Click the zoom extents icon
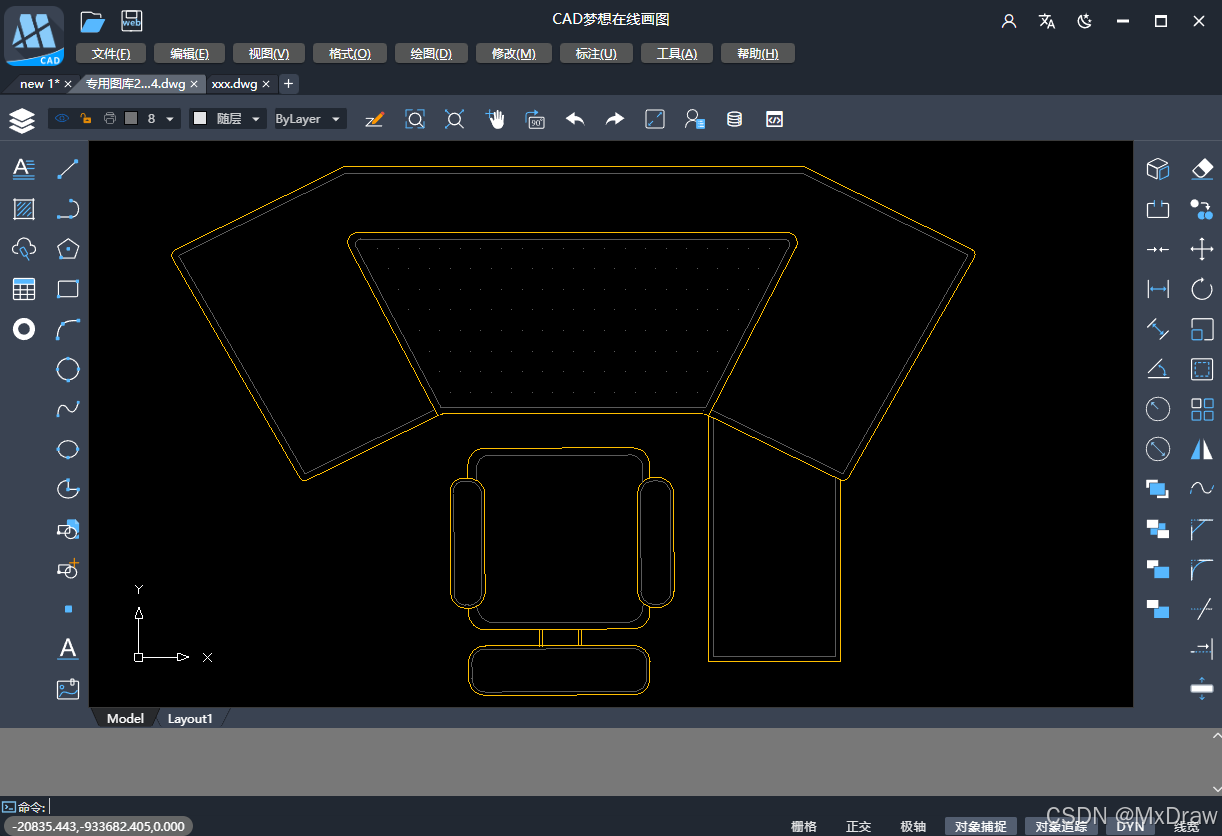 [x=455, y=119]
